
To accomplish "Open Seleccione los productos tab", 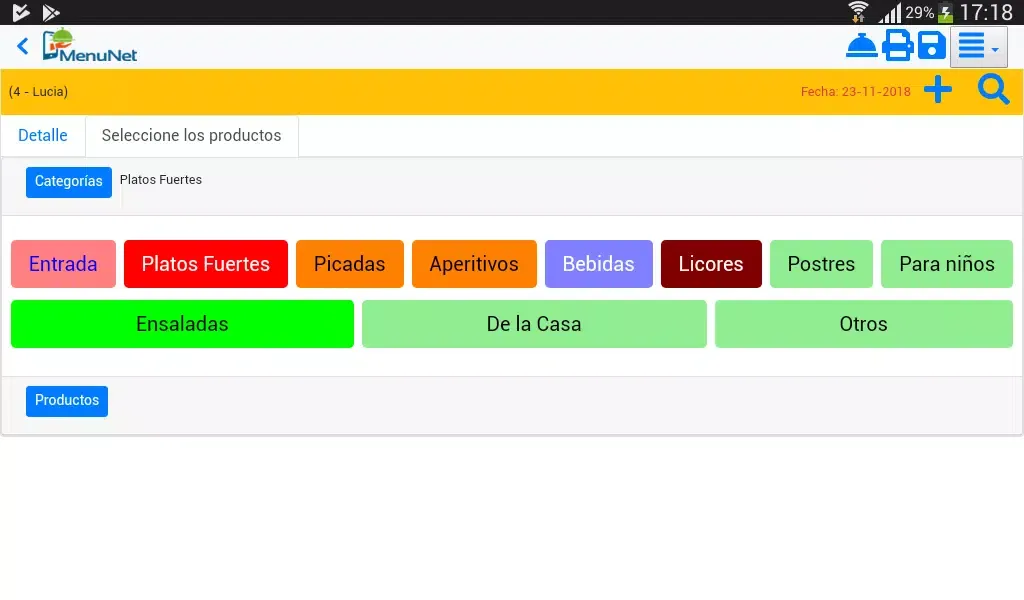I will click(x=191, y=135).
